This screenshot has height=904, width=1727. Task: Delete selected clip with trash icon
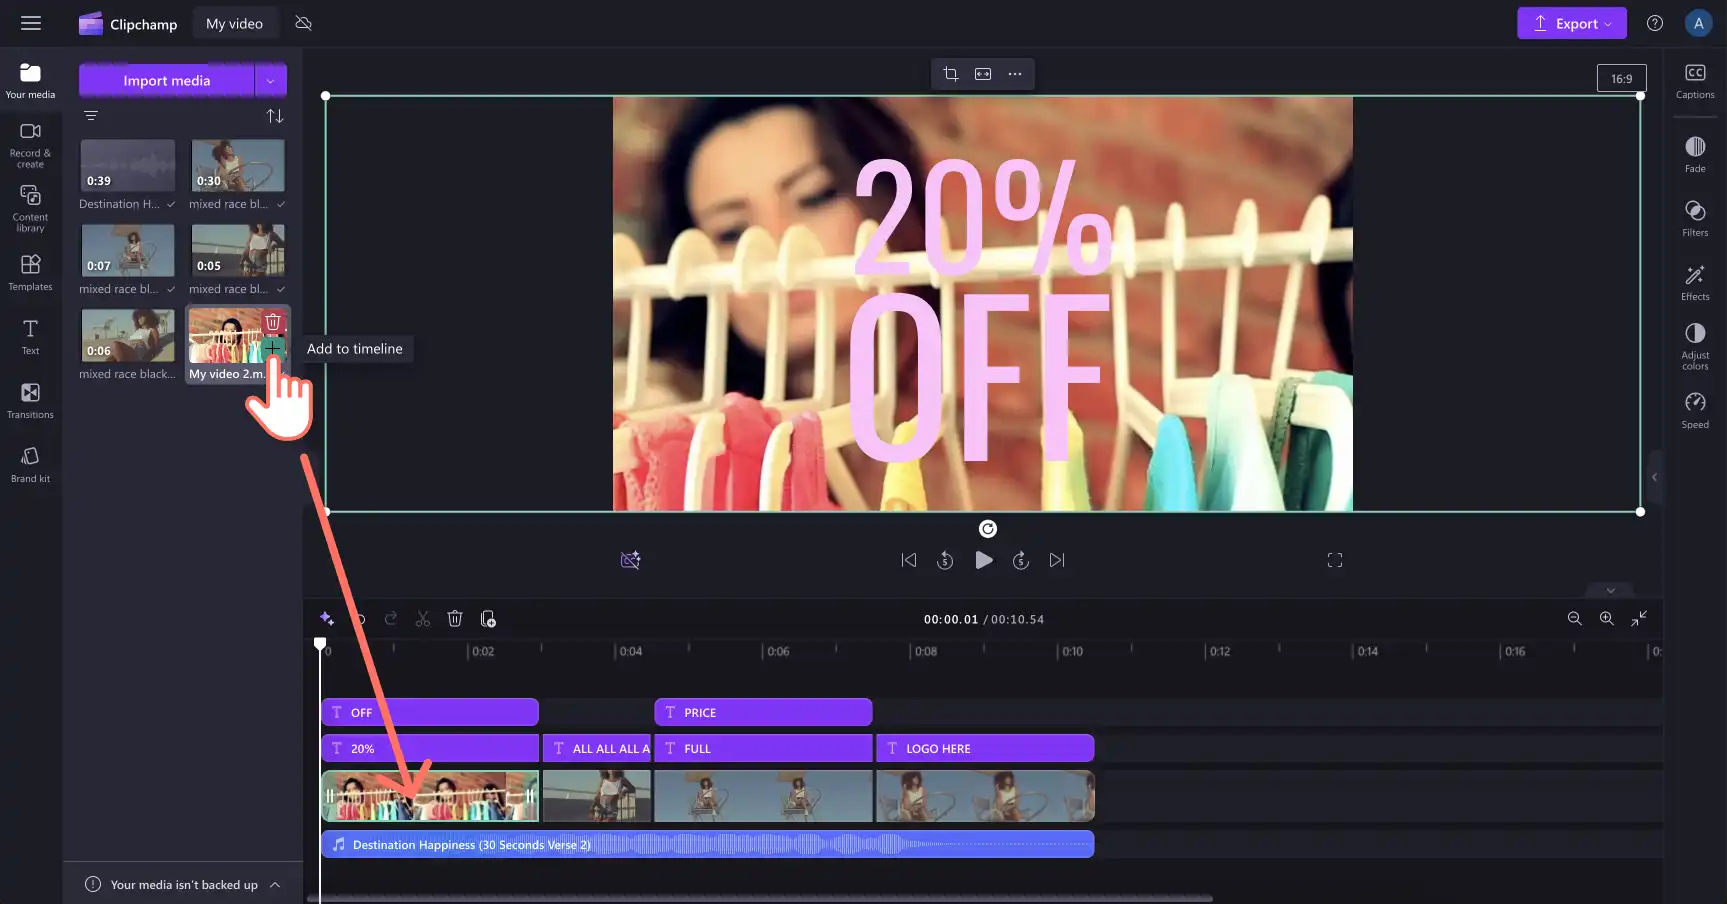point(455,619)
